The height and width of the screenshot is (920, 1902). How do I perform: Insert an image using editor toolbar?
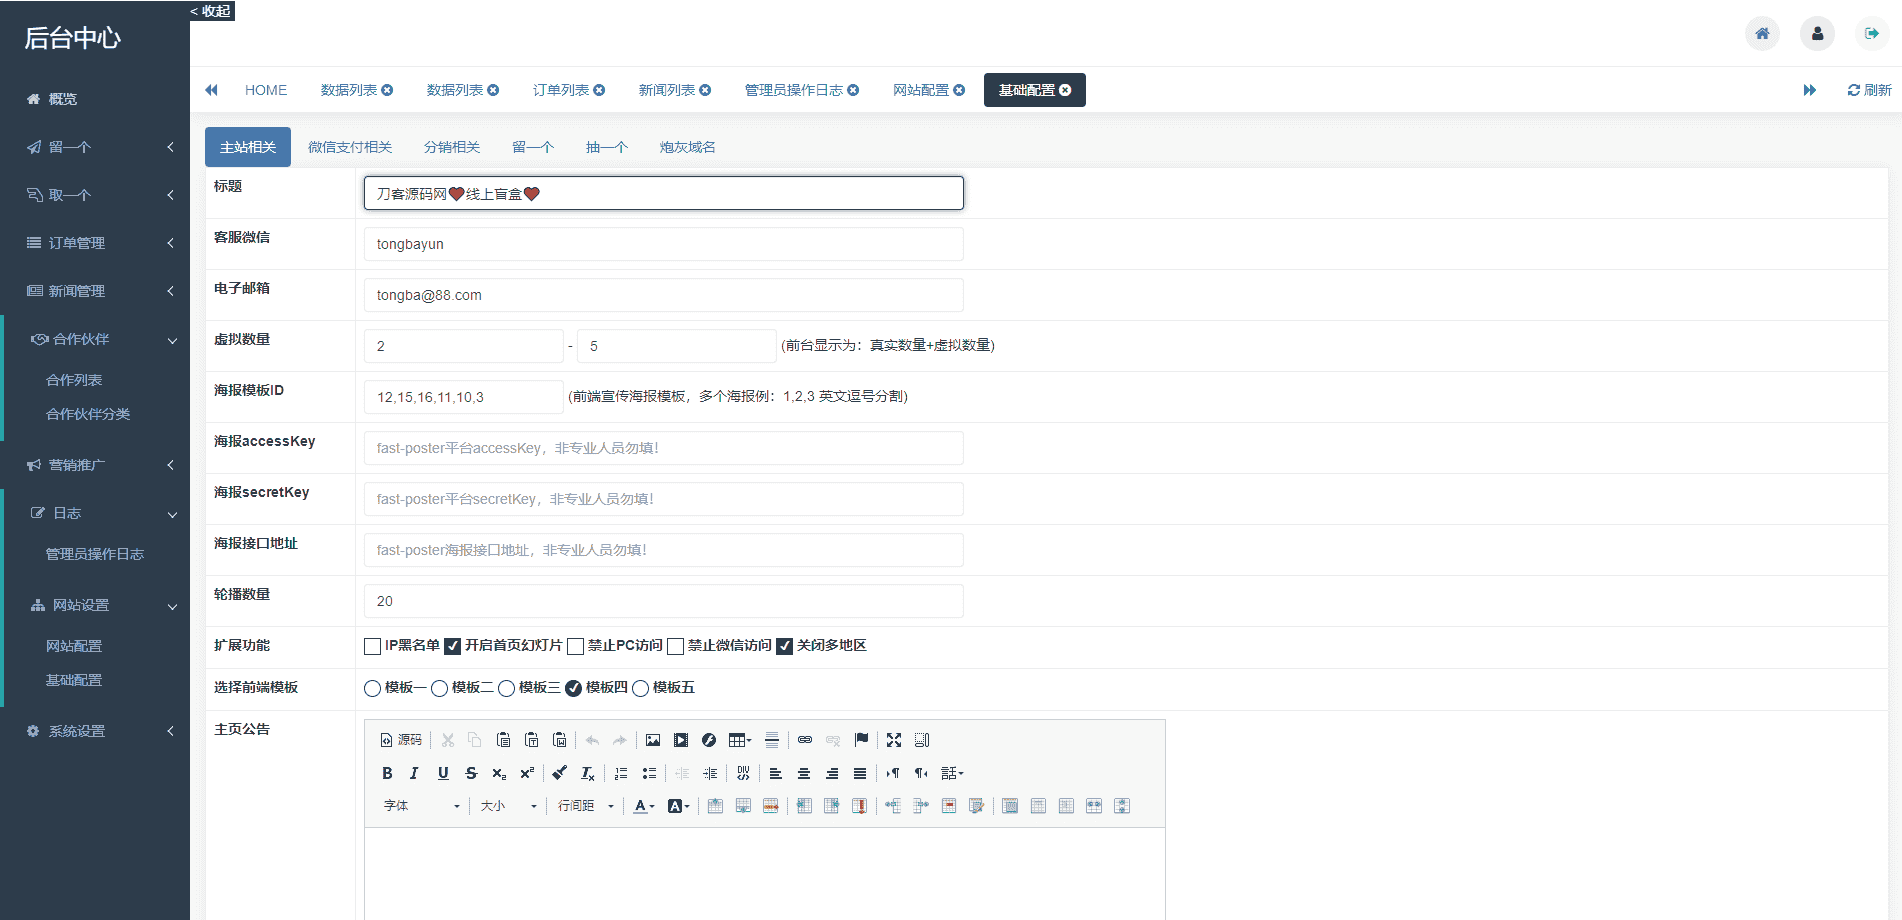click(x=653, y=740)
